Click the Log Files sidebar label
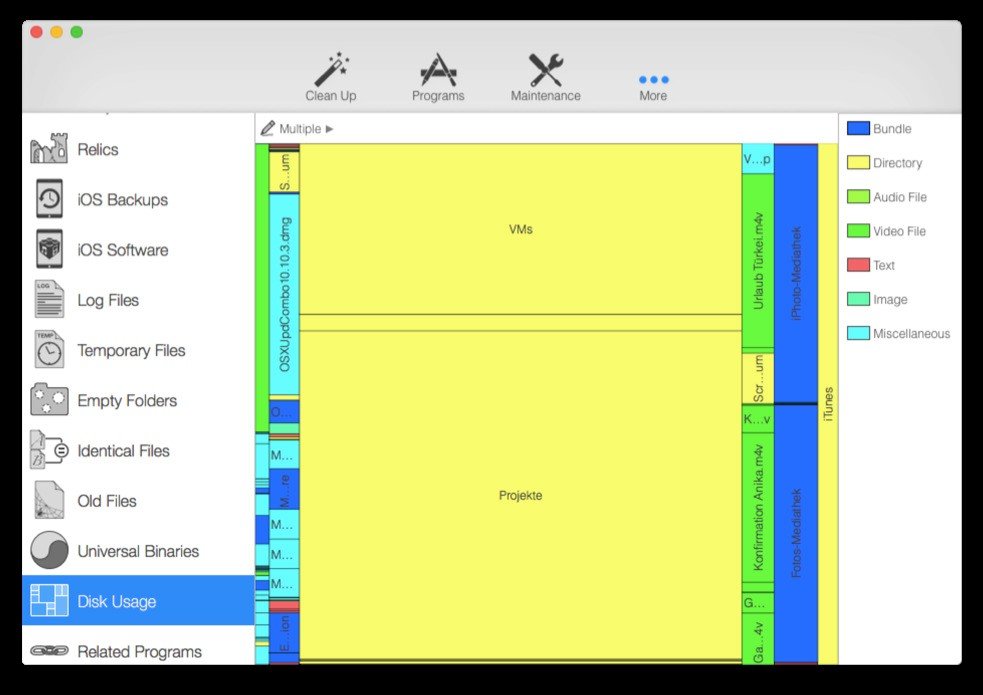 [x=108, y=300]
